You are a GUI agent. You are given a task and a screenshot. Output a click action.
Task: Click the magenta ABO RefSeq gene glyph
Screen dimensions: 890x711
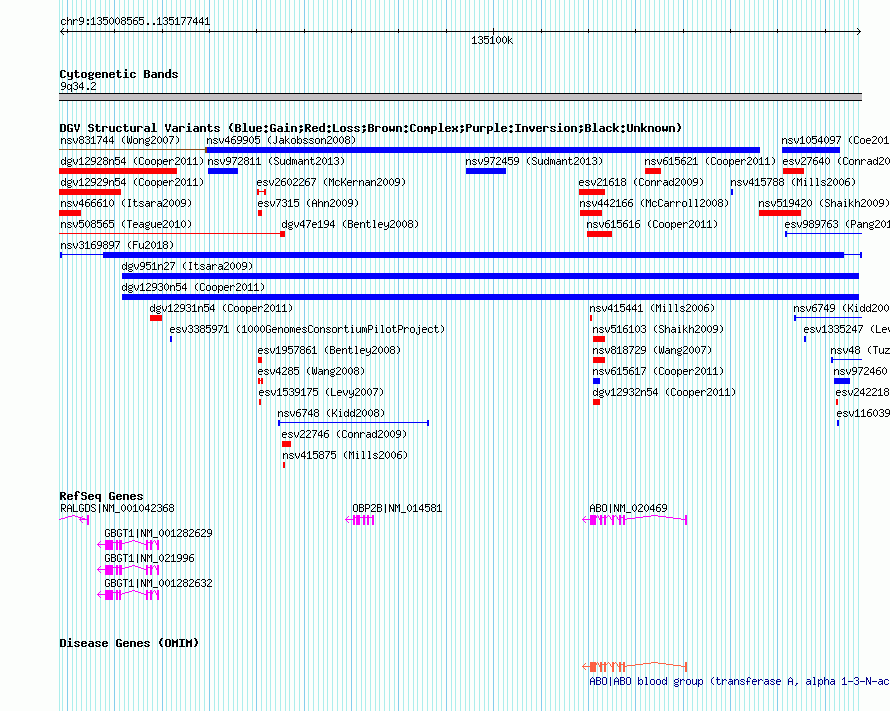pyautogui.click(x=635, y=520)
